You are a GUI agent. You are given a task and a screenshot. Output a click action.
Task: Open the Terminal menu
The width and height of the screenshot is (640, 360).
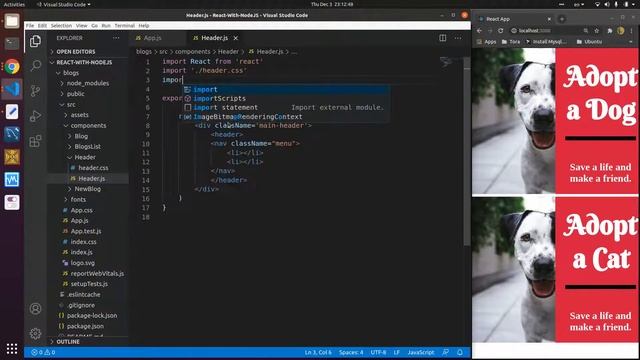(124, 25)
